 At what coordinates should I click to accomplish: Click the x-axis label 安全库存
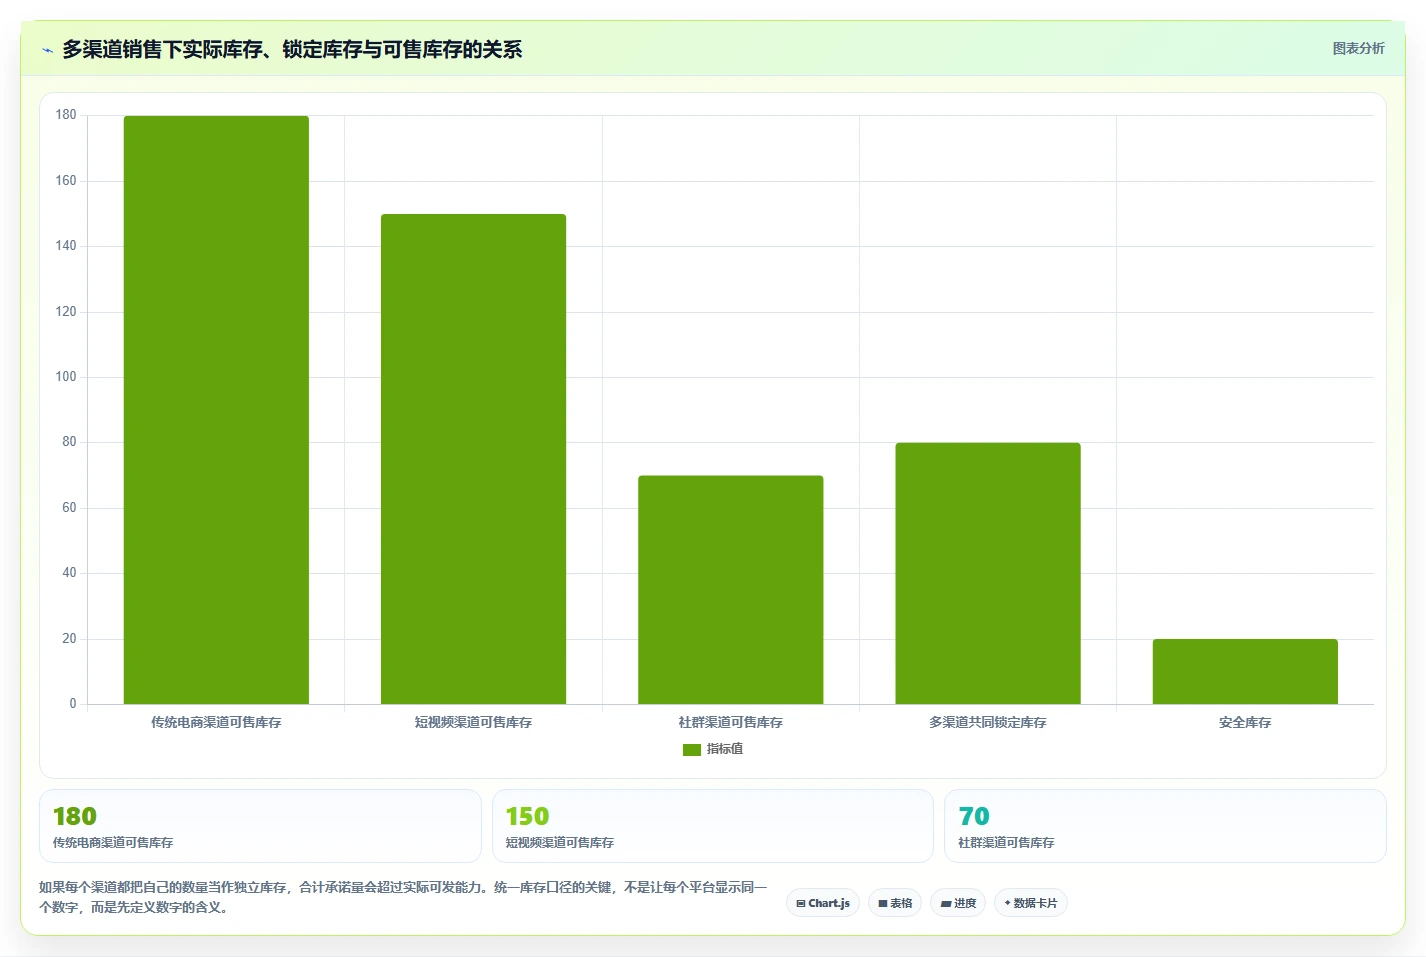click(1245, 722)
